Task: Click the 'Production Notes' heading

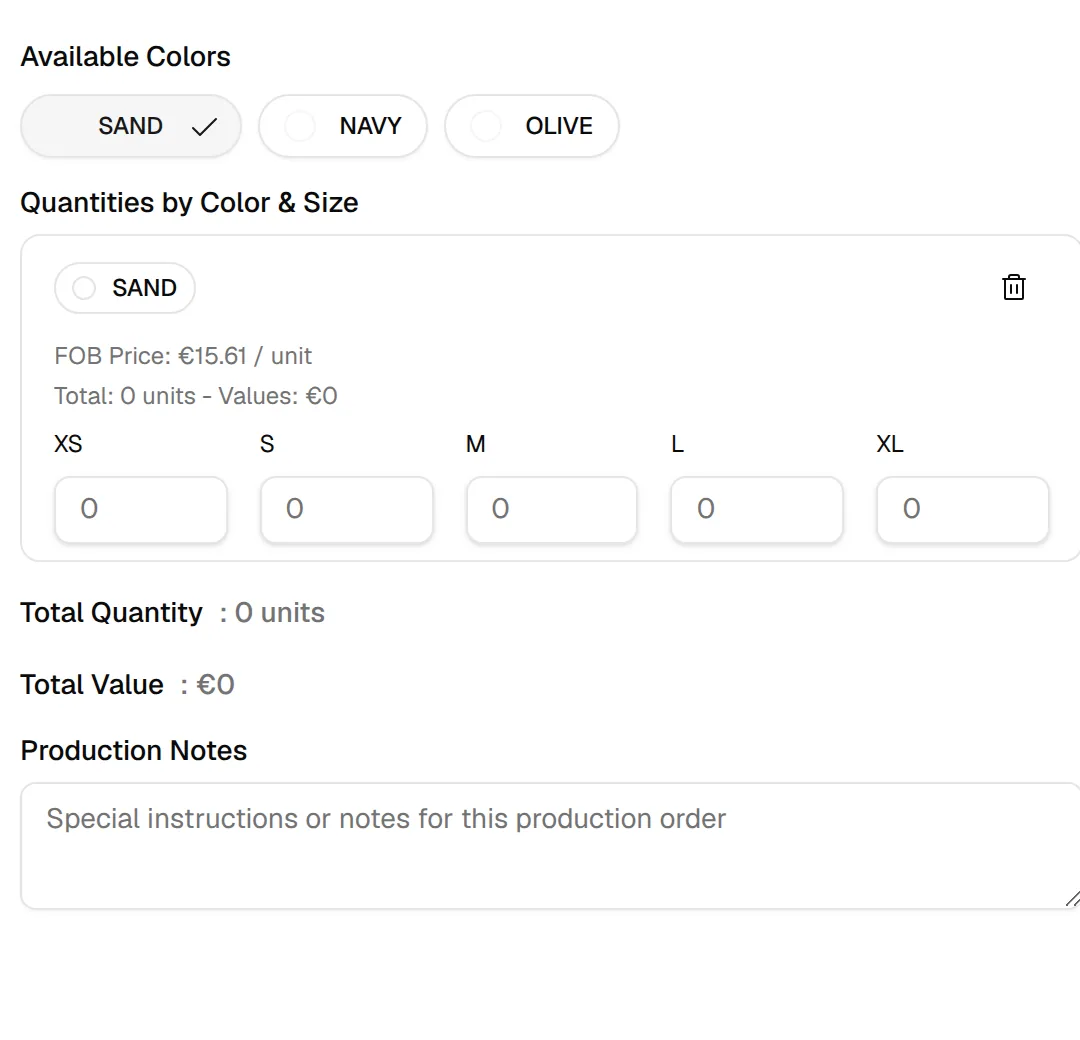Action: pos(134,751)
